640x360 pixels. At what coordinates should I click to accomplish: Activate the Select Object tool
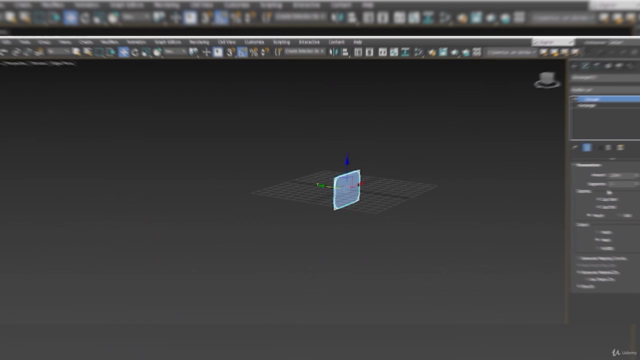click(x=76, y=52)
